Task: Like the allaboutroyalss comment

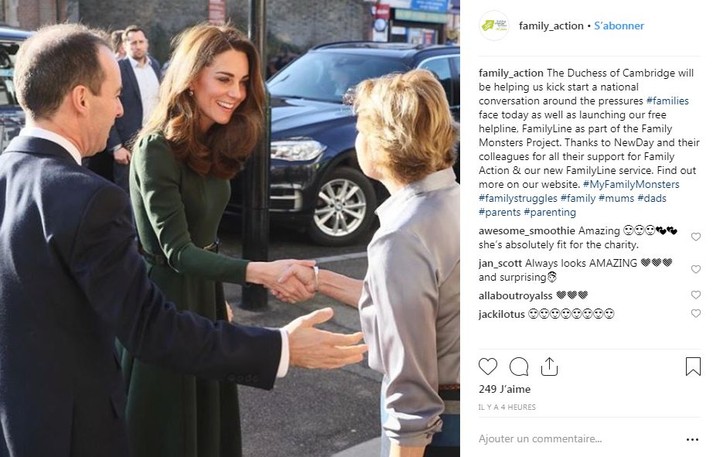Action: click(x=695, y=295)
